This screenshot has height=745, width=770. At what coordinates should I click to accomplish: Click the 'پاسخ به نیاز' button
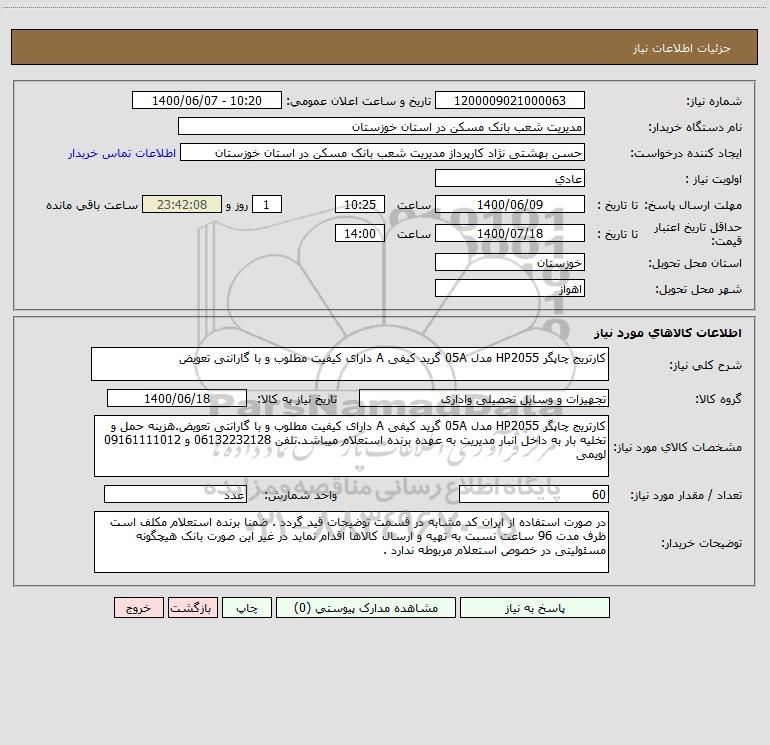tap(535, 608)
